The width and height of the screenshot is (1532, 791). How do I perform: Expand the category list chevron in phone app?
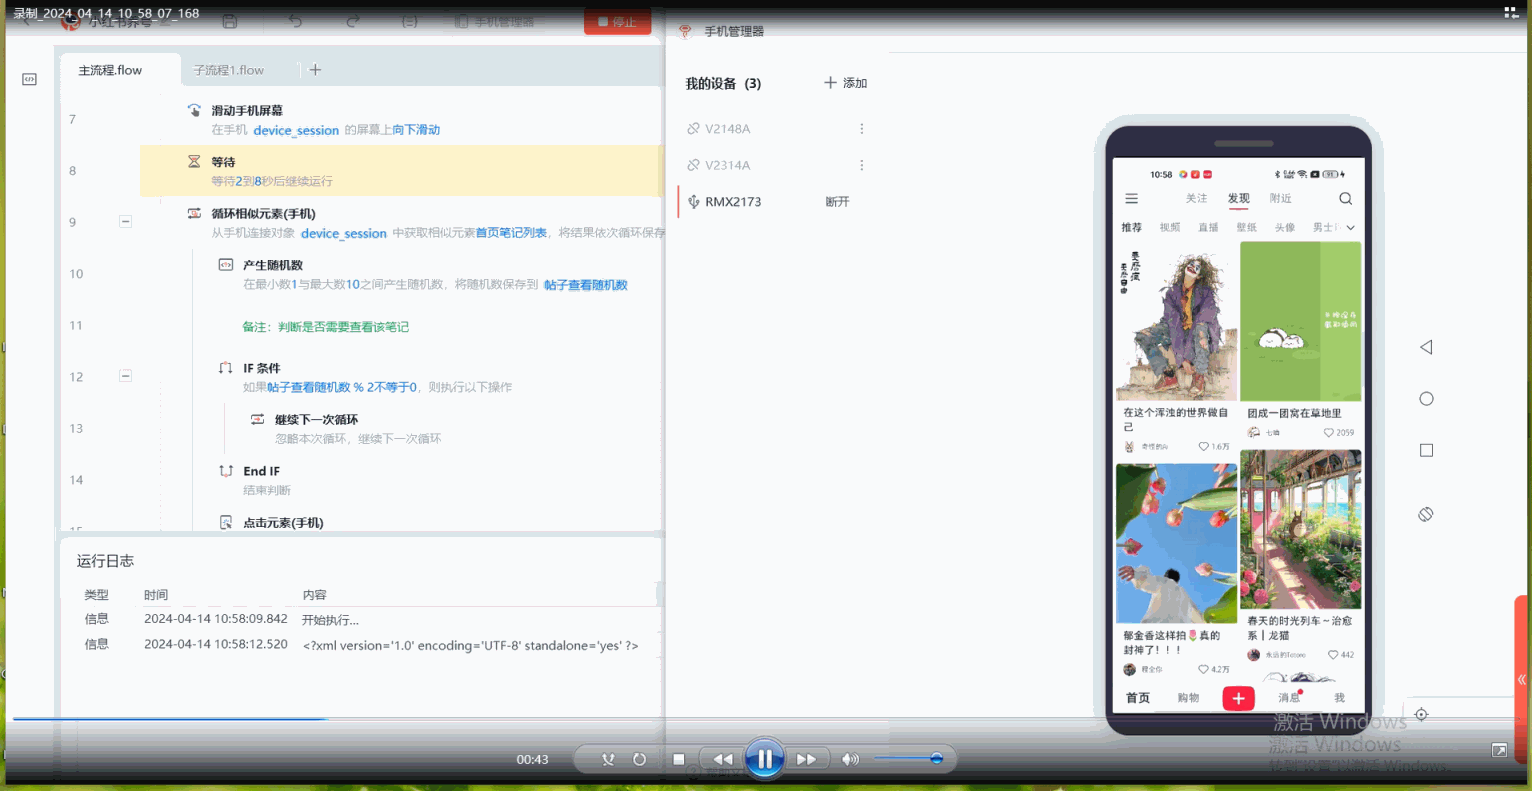(x=1350, y=228)
